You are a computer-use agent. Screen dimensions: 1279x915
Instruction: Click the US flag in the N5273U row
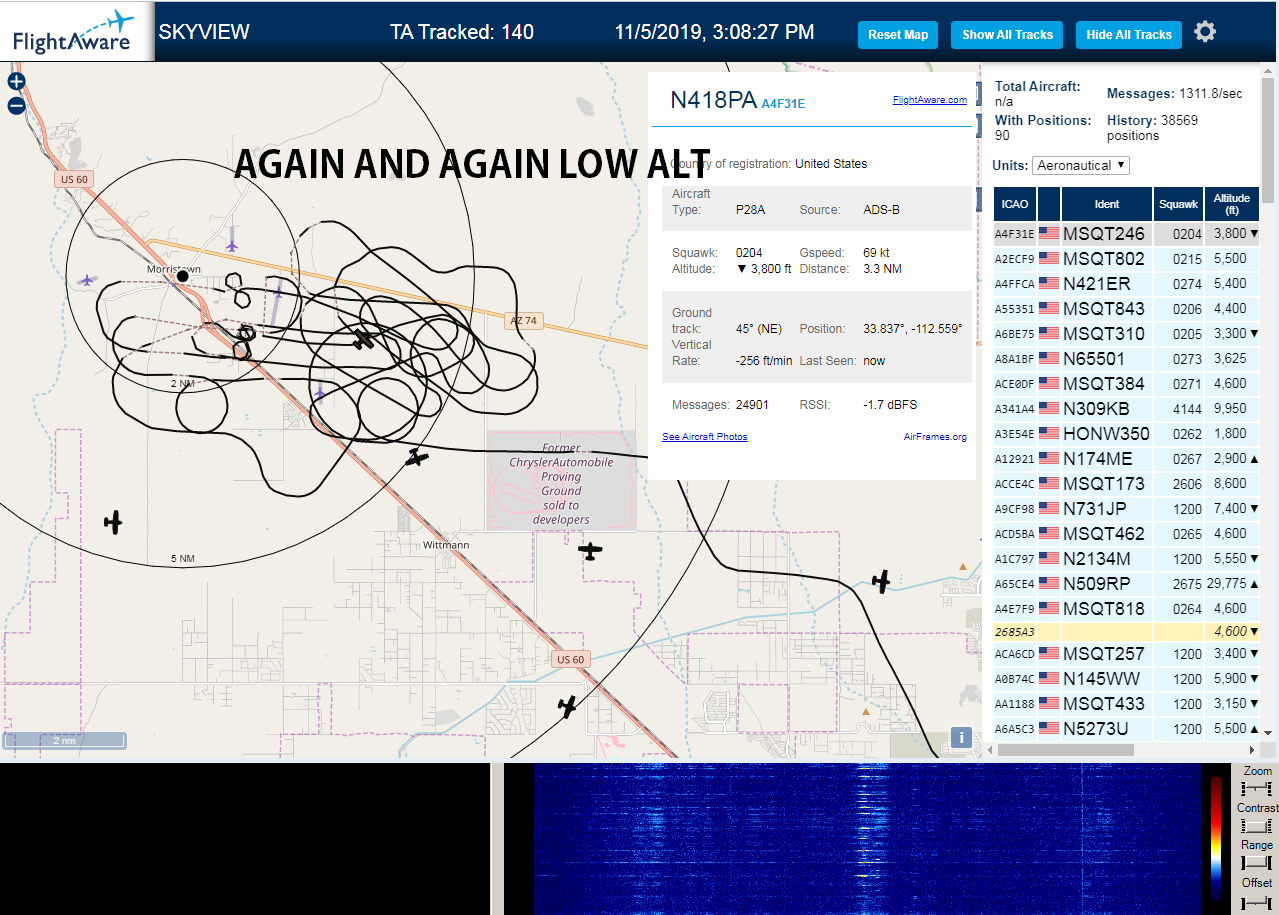click(x=1049, y=729)
